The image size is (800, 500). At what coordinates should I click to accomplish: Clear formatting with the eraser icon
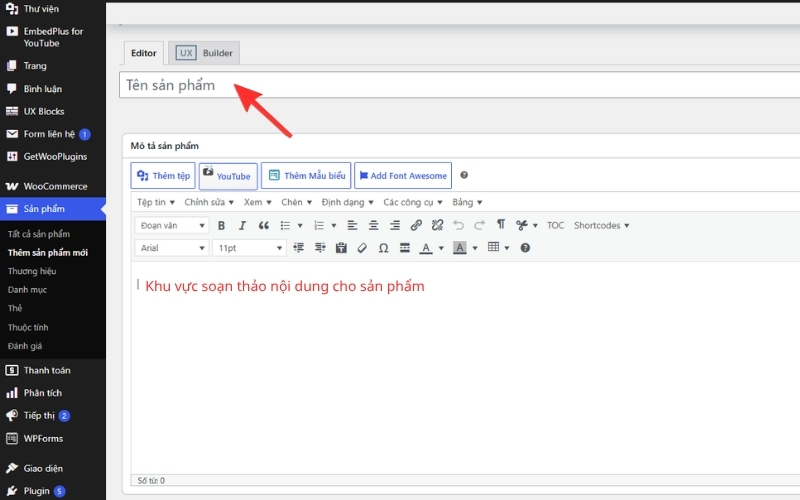(362, 248)
